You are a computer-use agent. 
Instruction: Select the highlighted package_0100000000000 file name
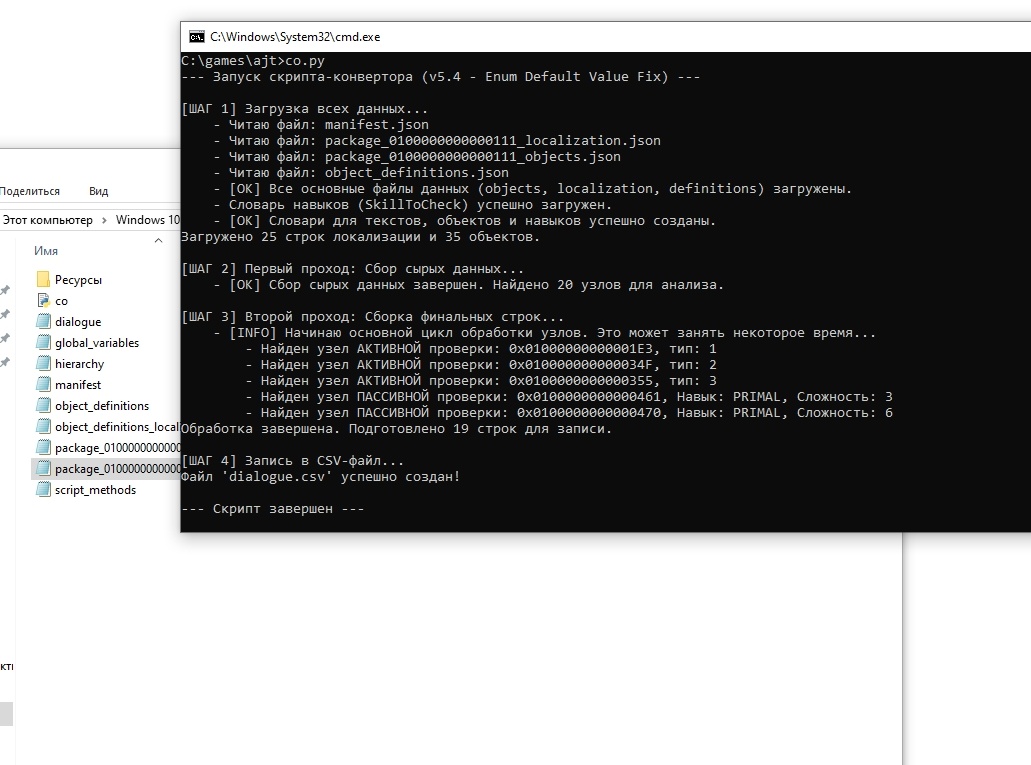(x=118, y=469)
